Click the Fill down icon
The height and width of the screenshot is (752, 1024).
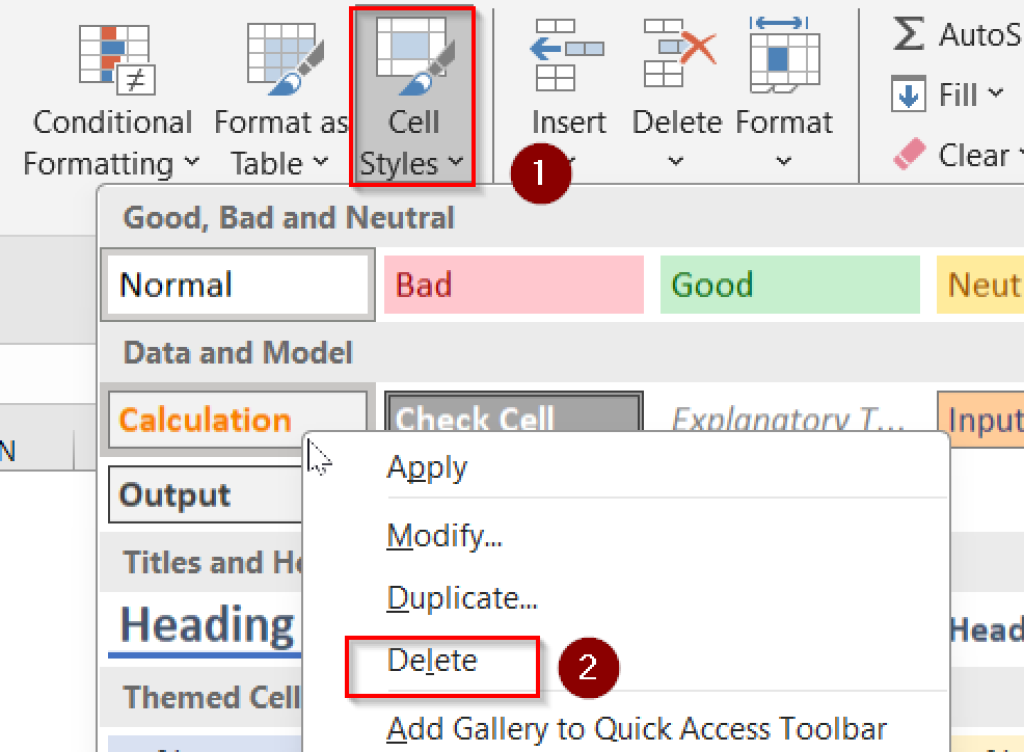point(908,94)
